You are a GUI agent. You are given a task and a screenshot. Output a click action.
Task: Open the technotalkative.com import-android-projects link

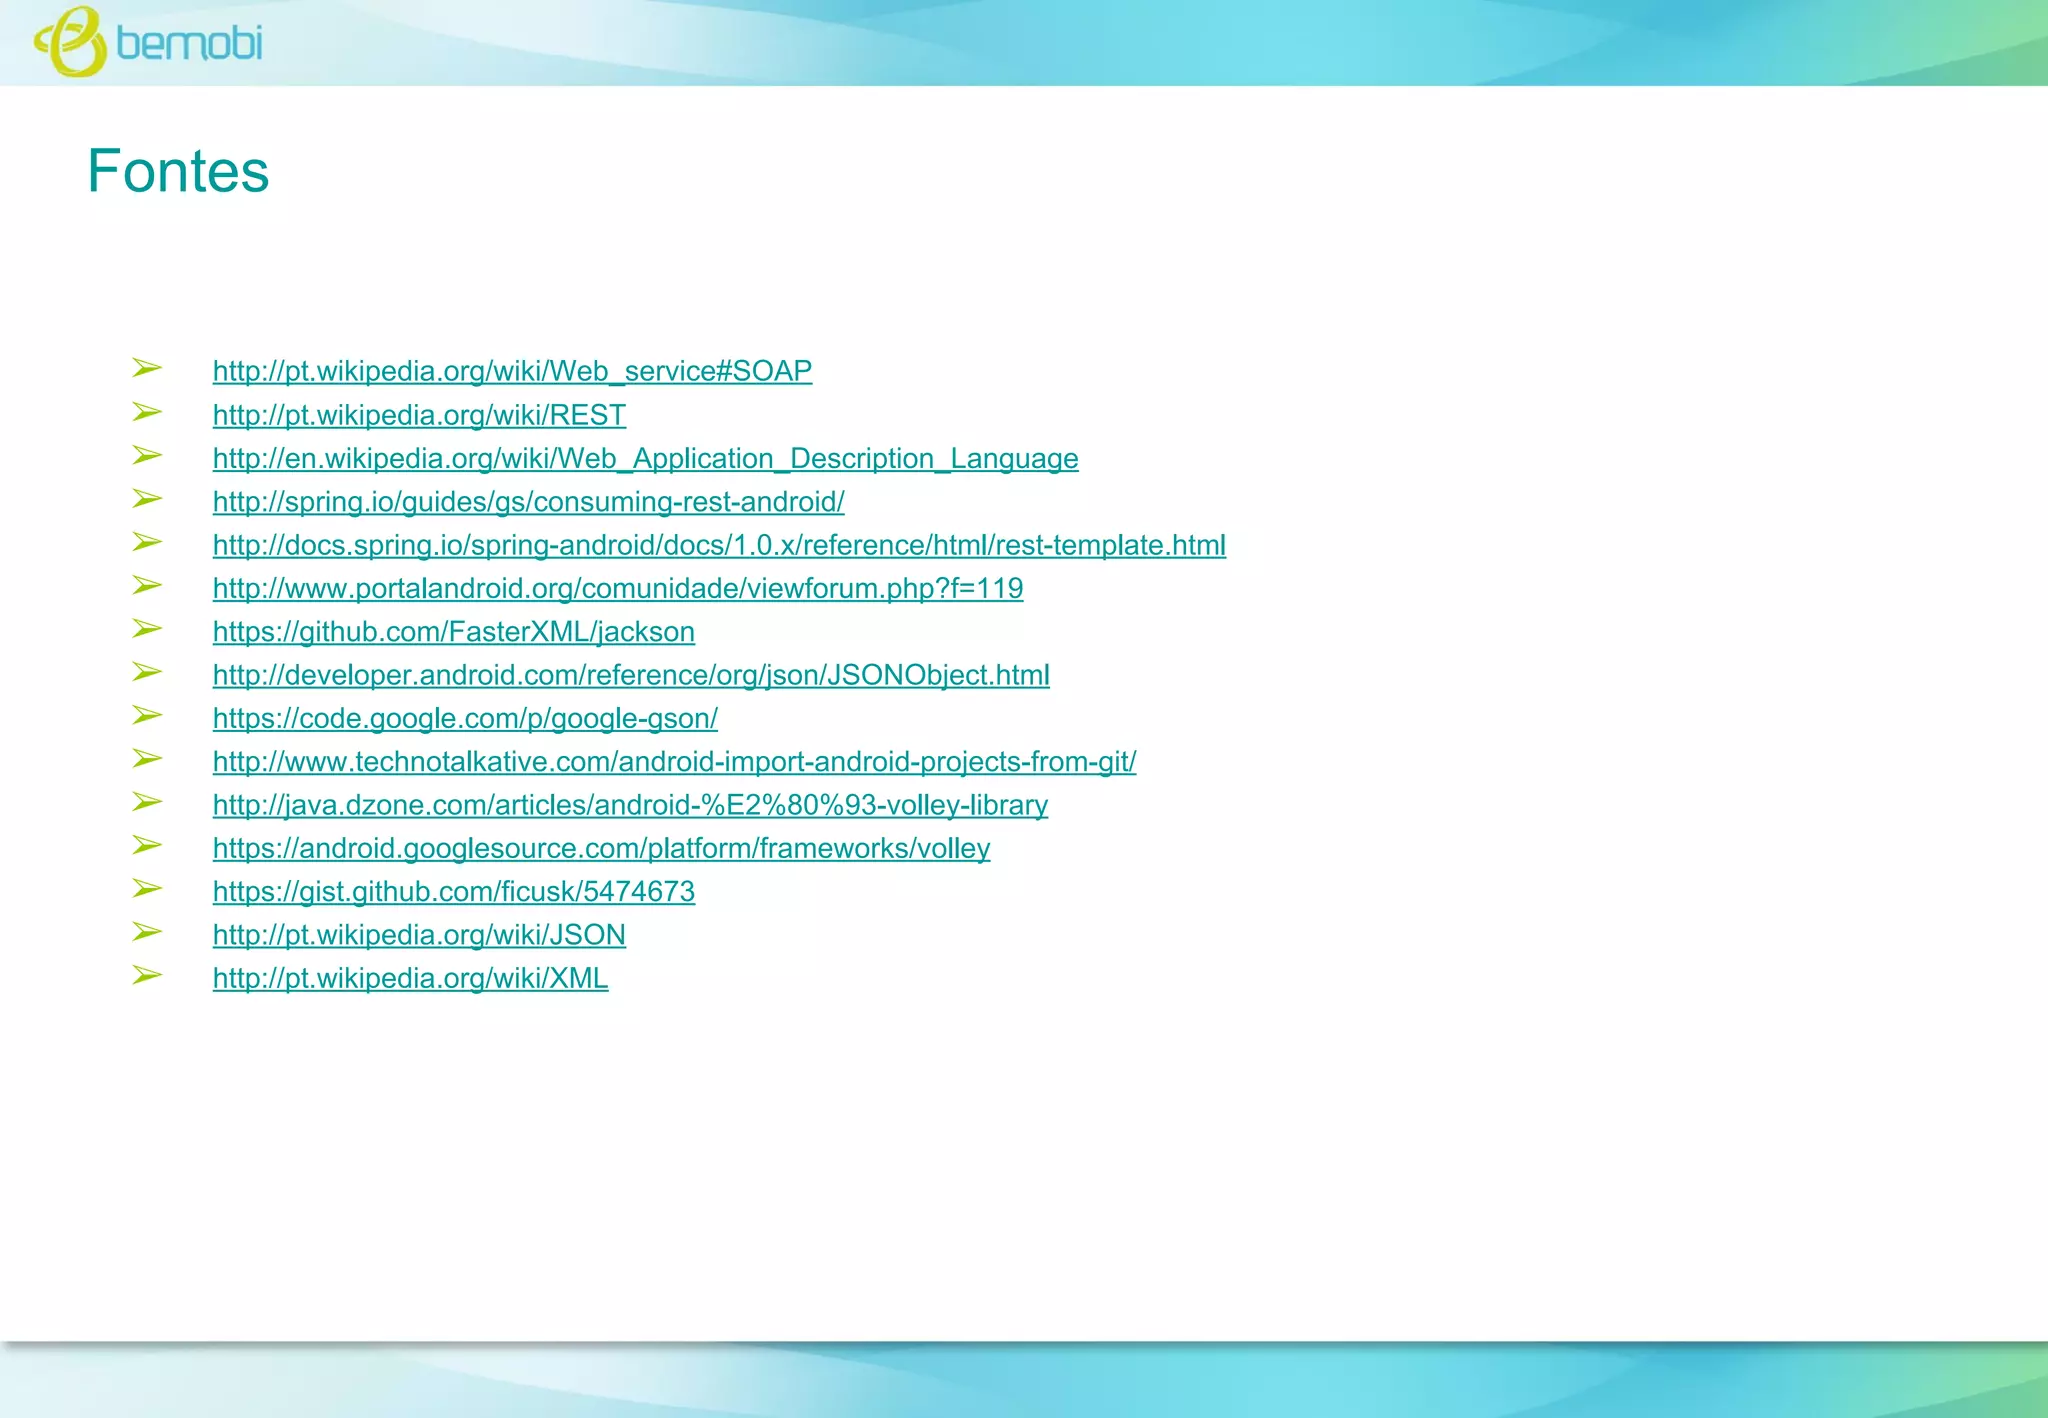point(674,762)
